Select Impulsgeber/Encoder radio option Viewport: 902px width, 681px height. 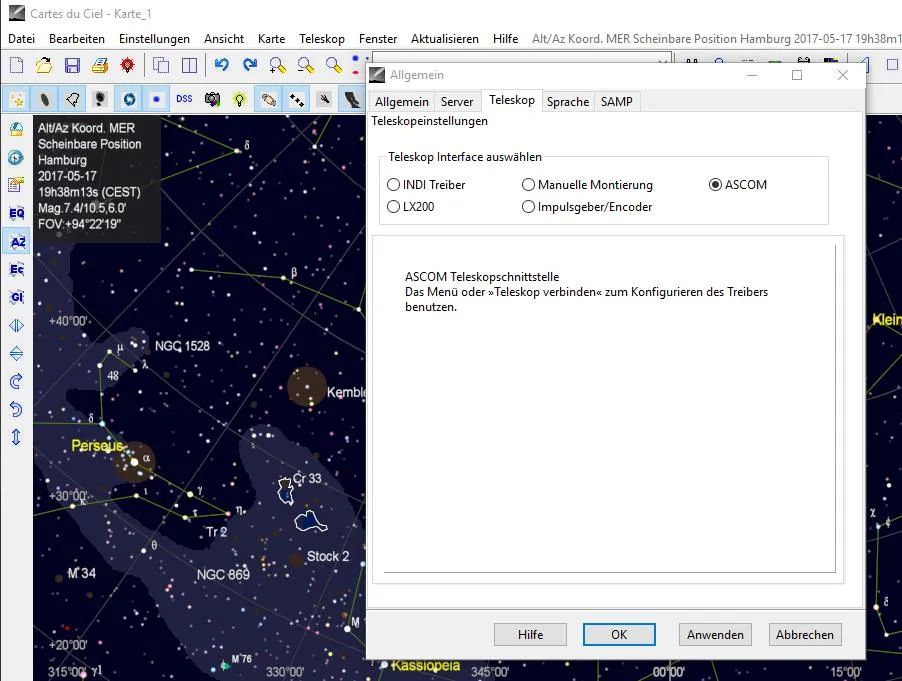(528, 207)
